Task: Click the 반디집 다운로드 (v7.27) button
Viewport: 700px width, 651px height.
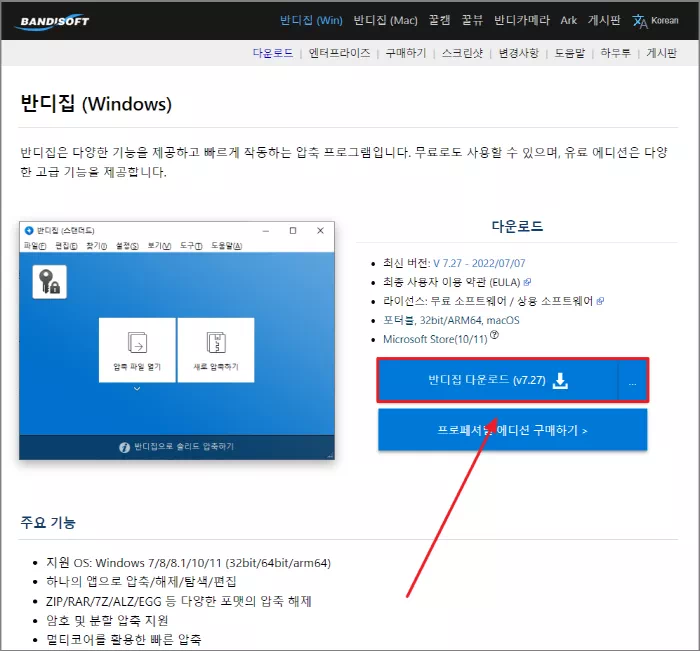Action: pos(498,381)
